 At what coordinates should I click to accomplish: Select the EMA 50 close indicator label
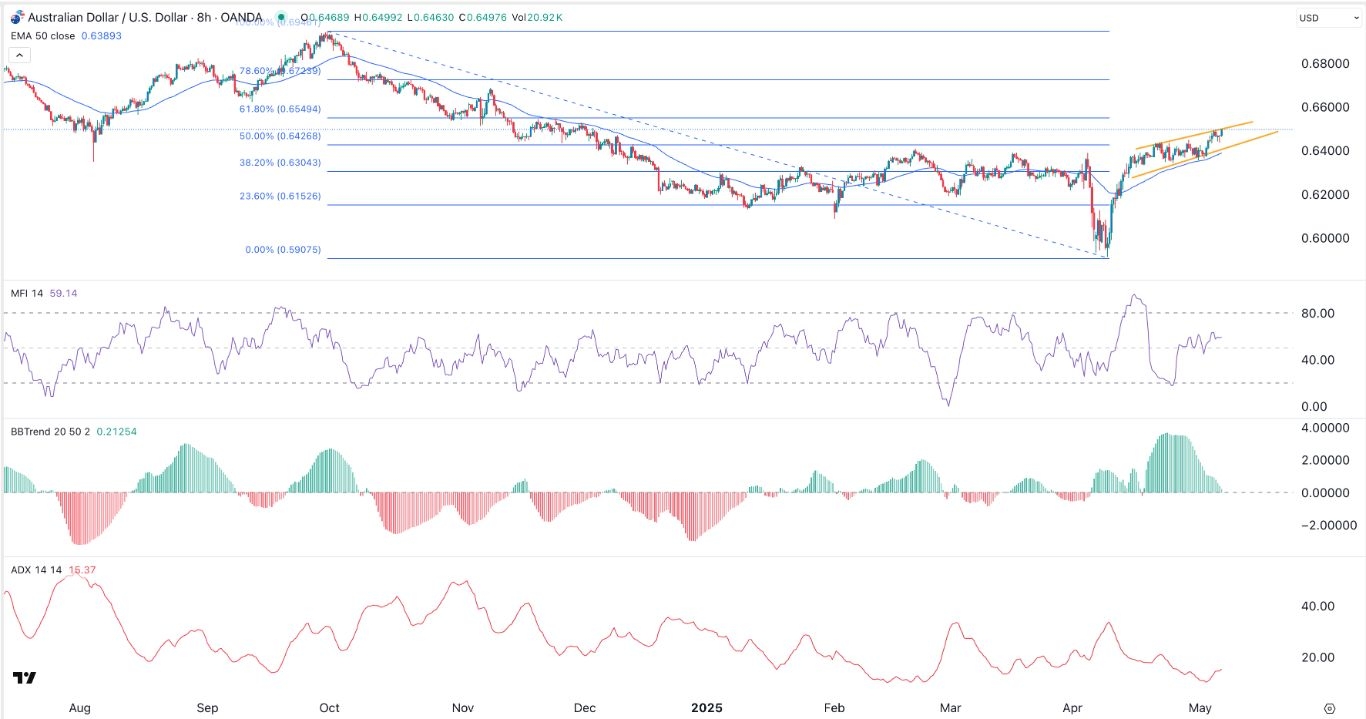(45, 34)
